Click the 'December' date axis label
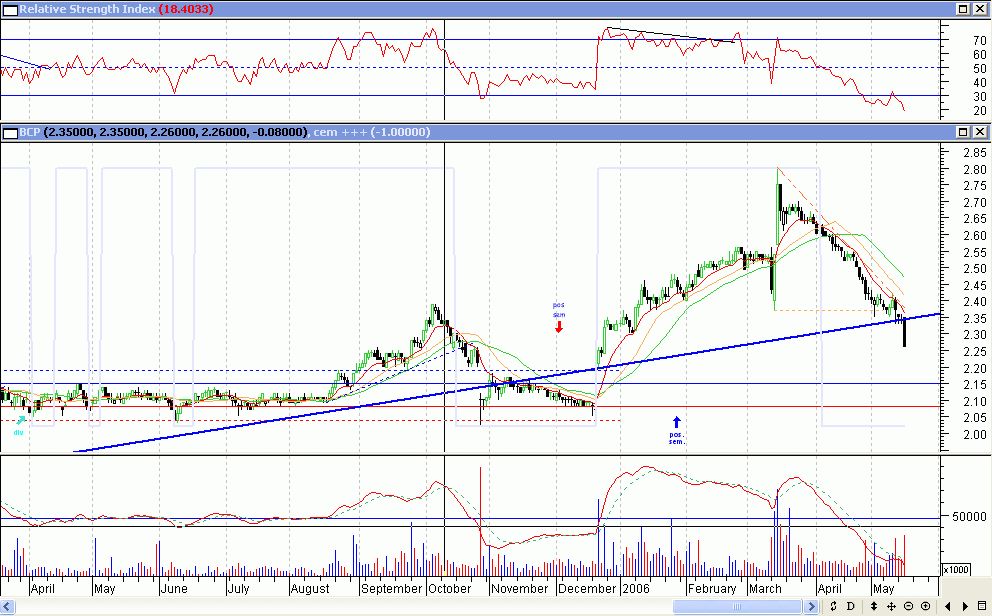Viewport: 992px width, 616px height. (587, 589)
